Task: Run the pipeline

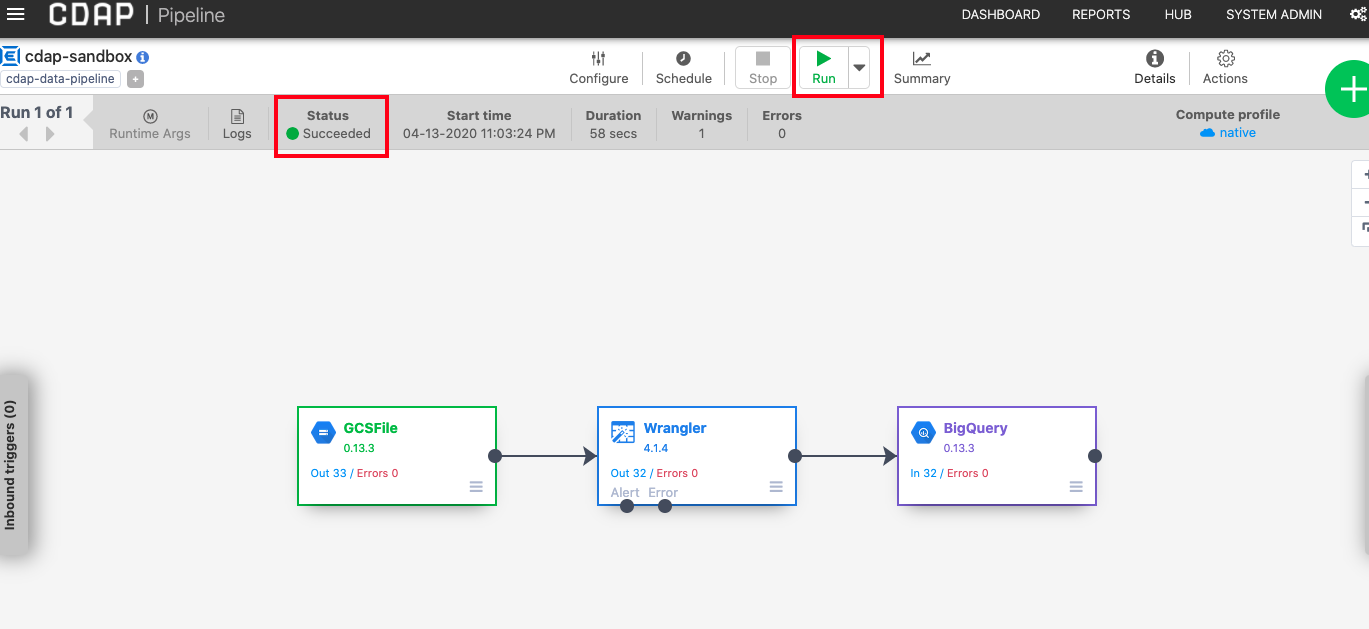Action: (x=824, y=68)
